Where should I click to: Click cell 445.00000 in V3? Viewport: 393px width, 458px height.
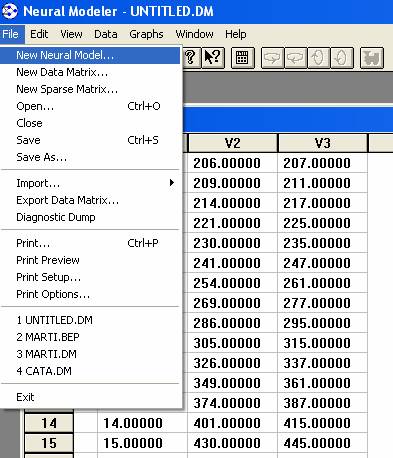tap(322, 443)
